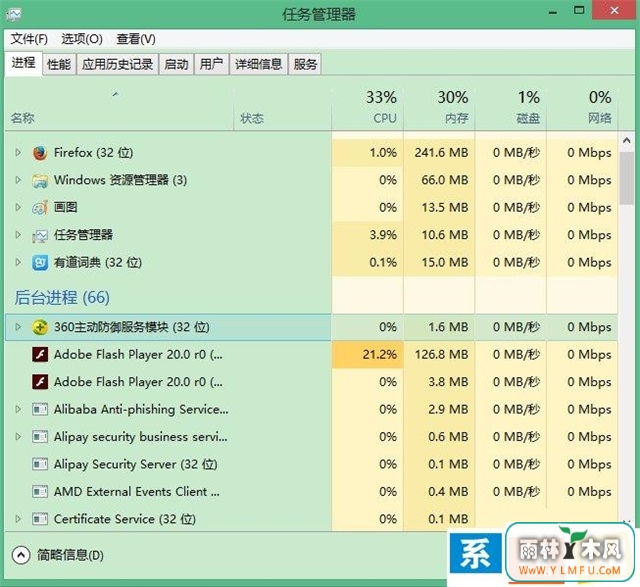Expand the Alibaba Anti-phishing Service entry

point(18,409)
